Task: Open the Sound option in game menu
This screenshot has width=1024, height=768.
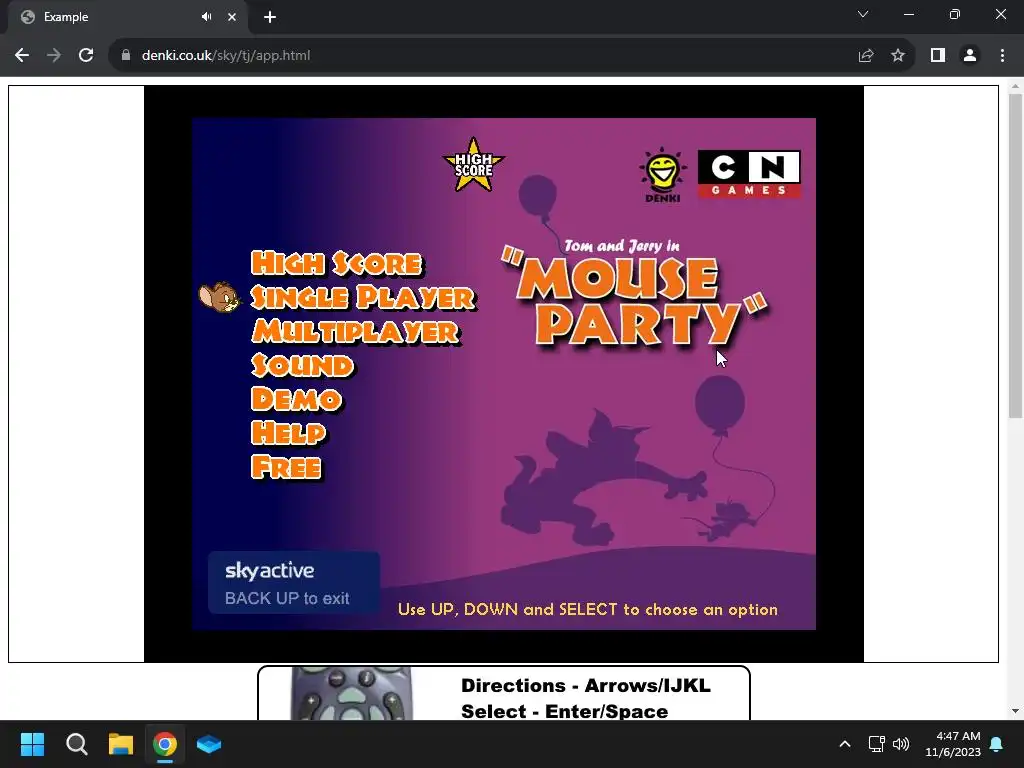Action: (x=302, y=365)
